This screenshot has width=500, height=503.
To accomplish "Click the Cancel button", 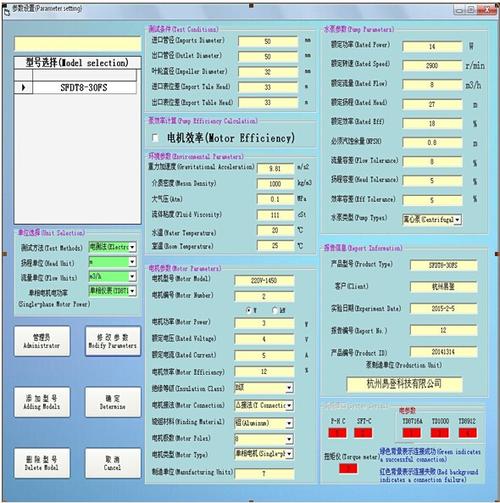I will [x=113, y=463].
